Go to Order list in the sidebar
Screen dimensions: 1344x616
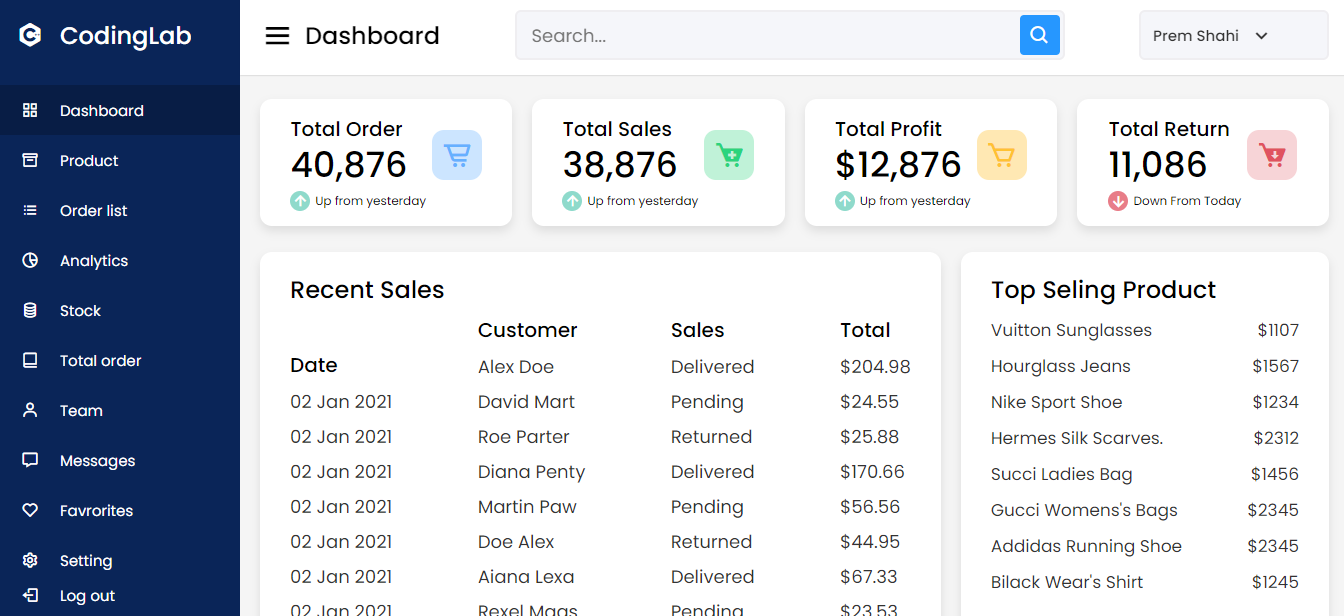tap(93, 210)
